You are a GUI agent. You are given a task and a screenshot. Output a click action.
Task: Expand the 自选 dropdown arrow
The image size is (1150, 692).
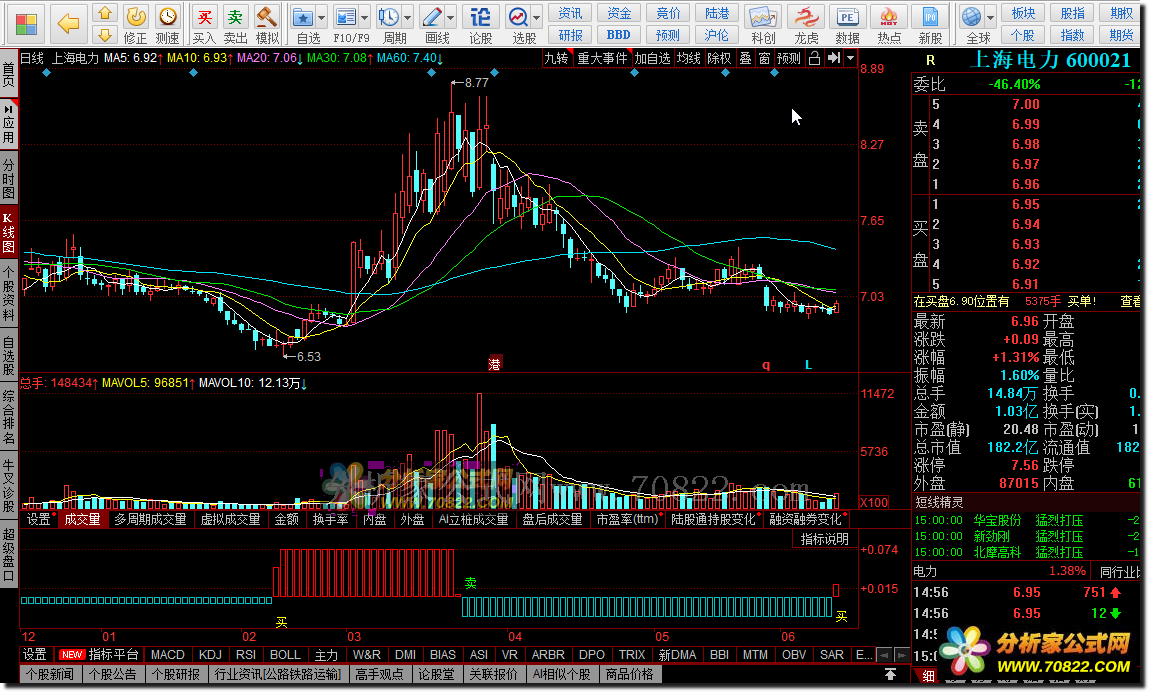pos(321,17)
